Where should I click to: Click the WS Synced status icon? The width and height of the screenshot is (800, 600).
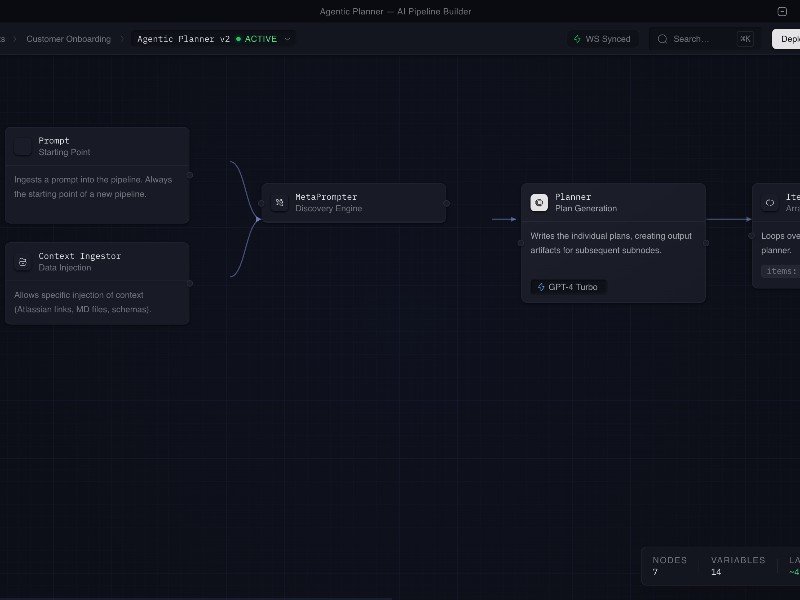(577, 39)
